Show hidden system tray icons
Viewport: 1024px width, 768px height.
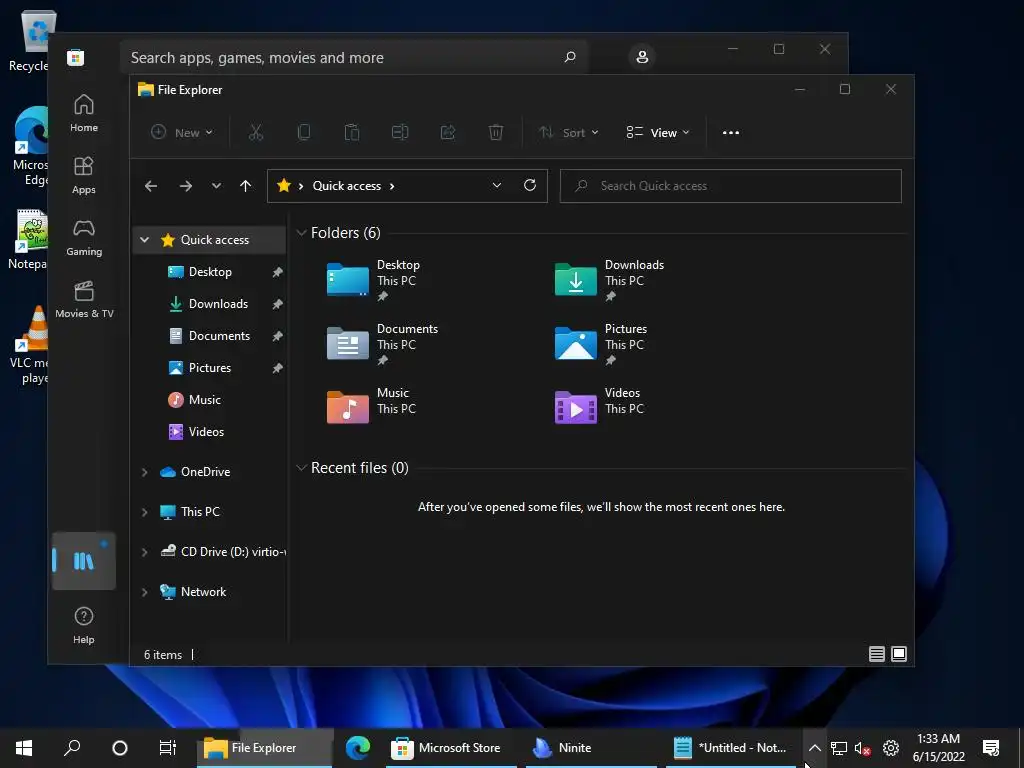click(814, 748)
